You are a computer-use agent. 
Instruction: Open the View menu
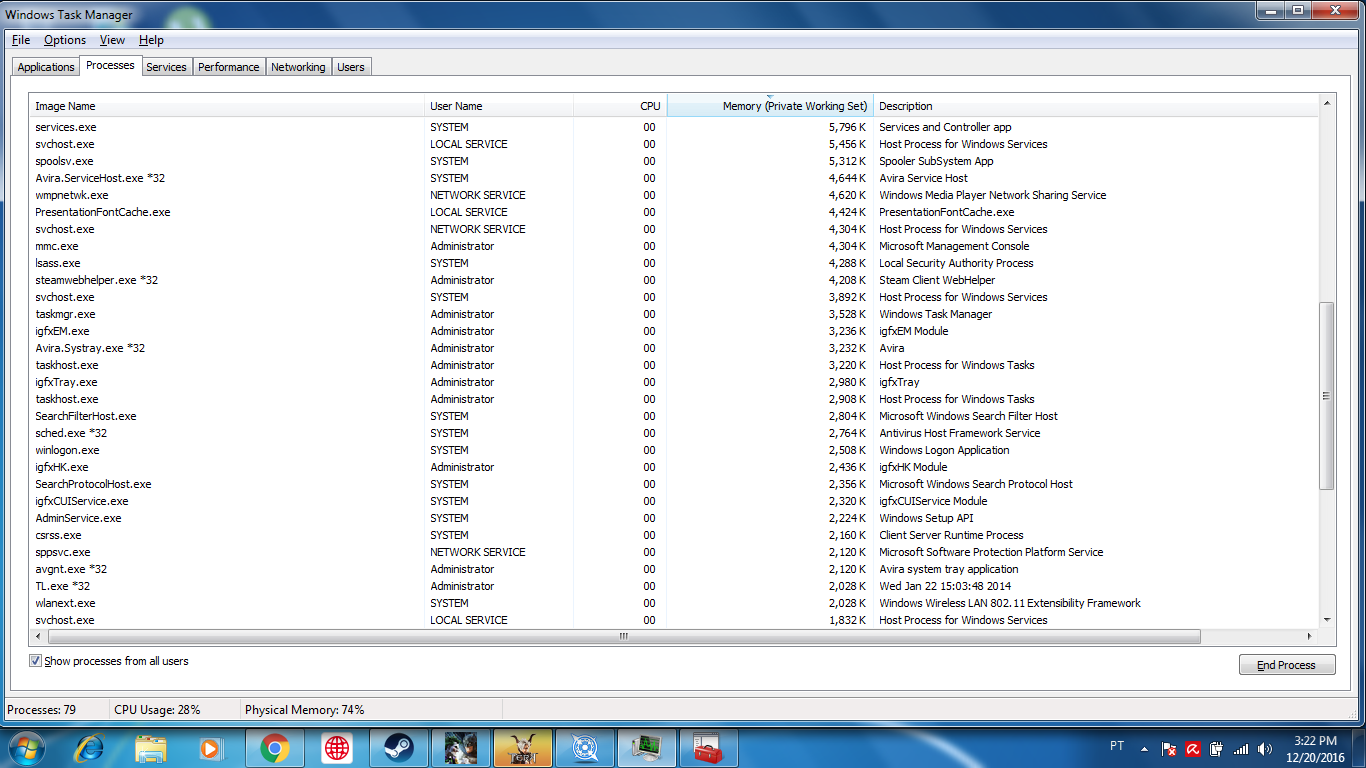coord(112,40)
